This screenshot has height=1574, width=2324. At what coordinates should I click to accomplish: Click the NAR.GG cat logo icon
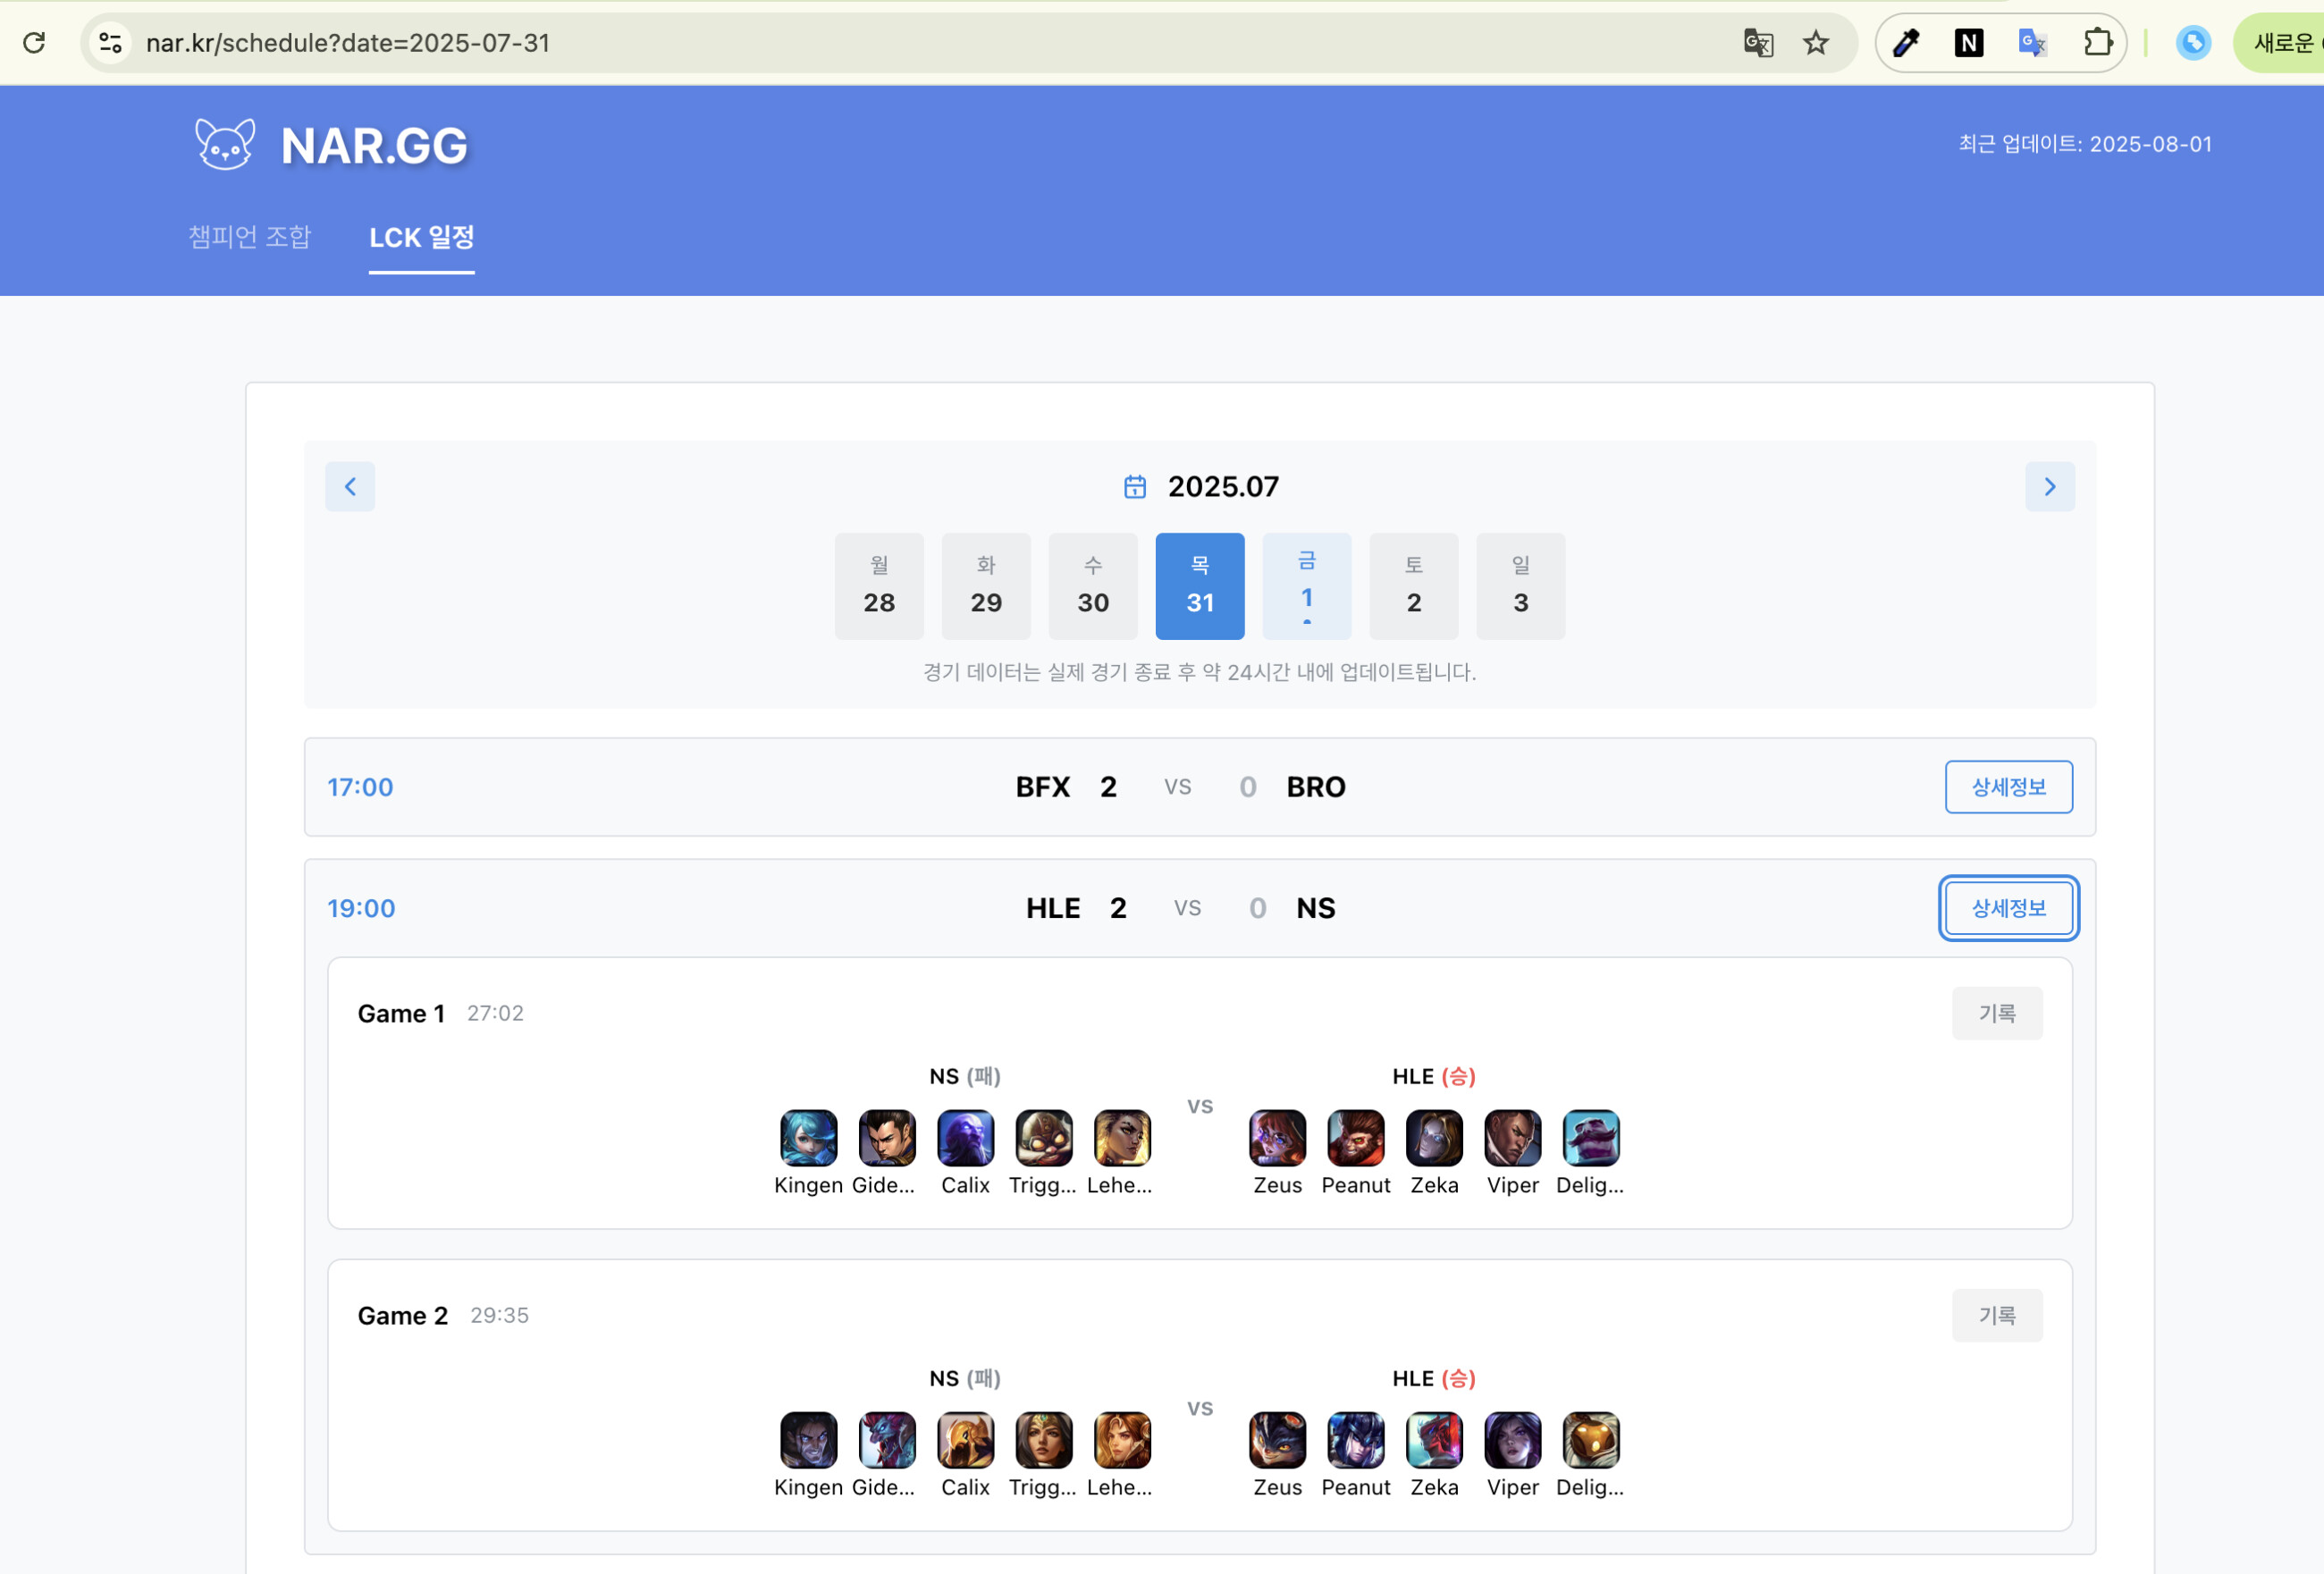pyautogui.click(x=224, y=145)
